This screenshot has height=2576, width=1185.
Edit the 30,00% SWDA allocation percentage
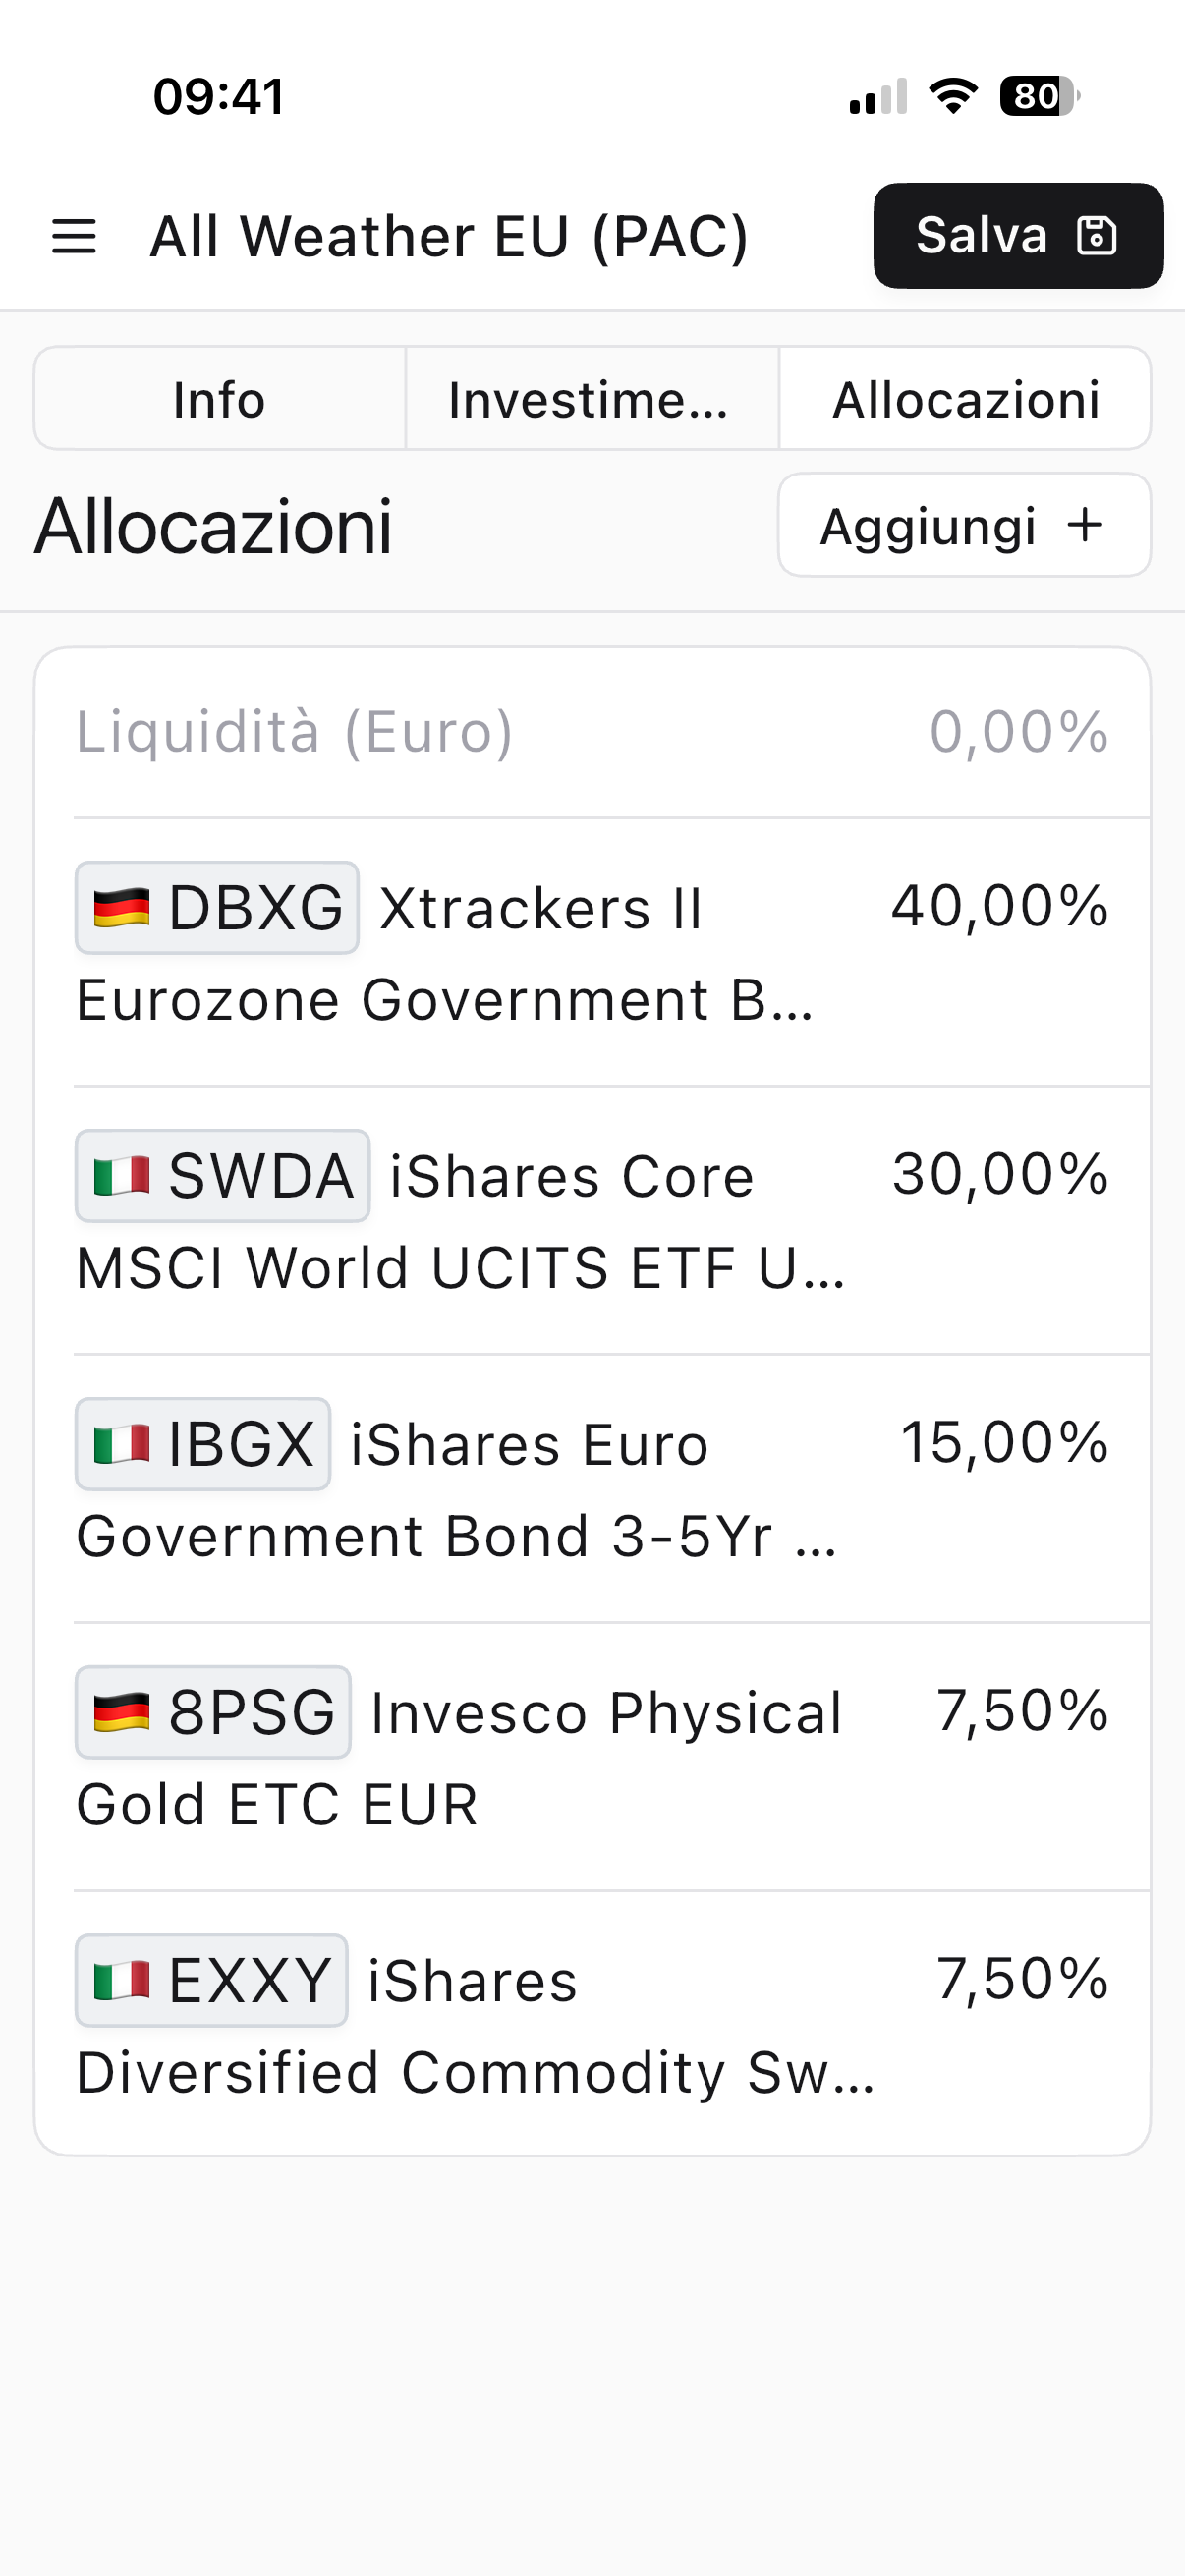tap(1000, 1174)
